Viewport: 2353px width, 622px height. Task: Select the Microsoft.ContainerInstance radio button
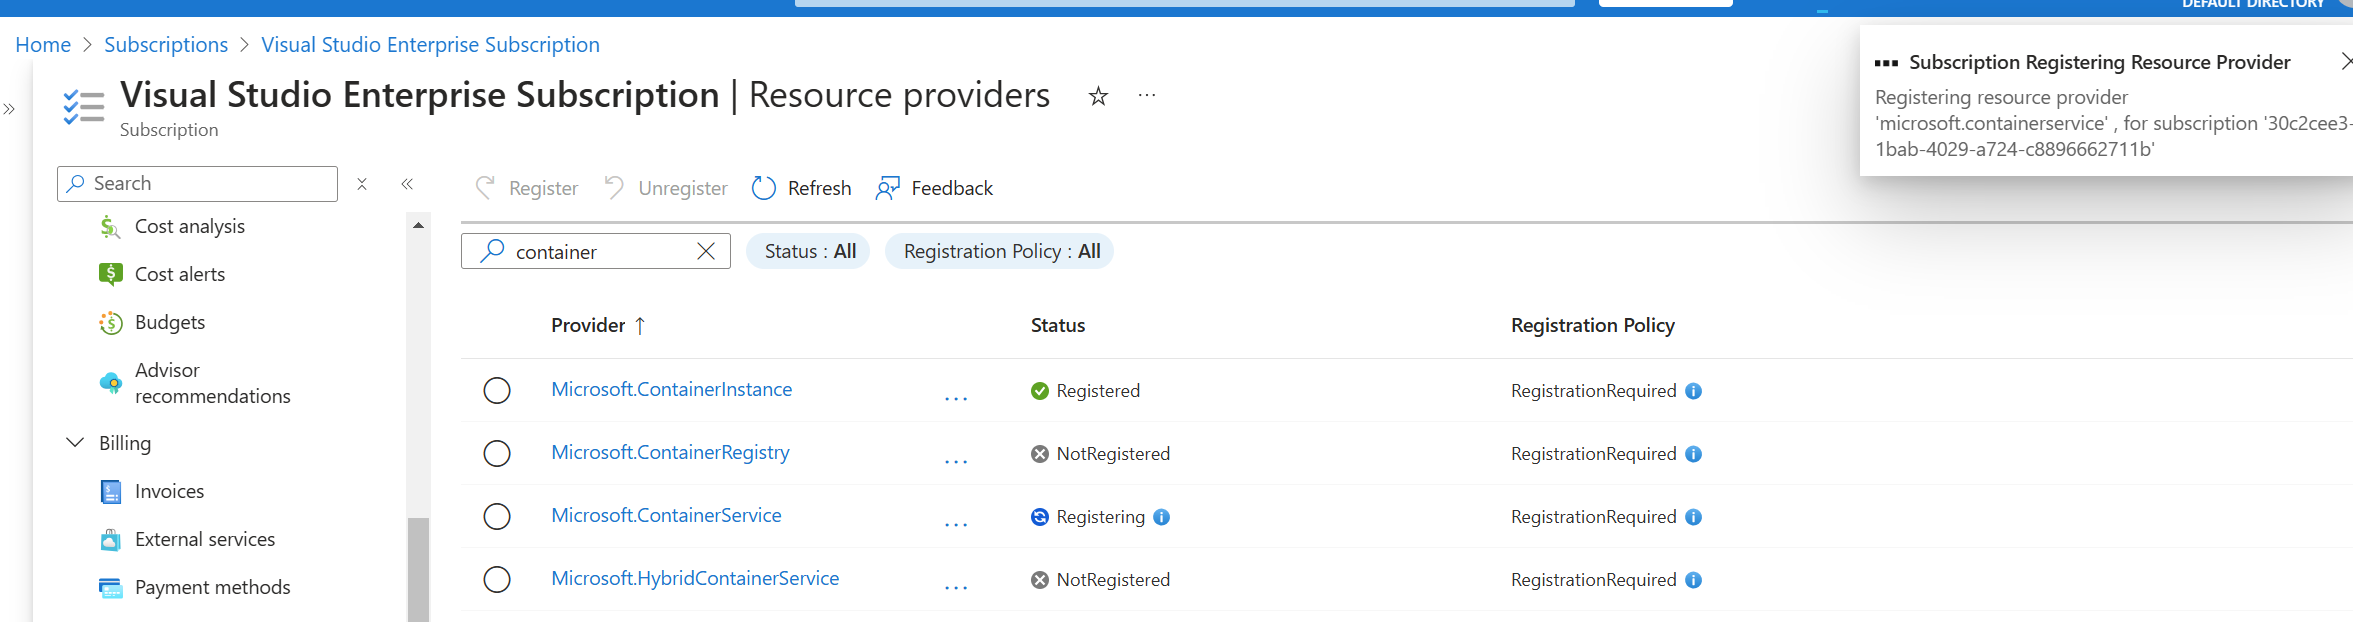coord(497,390)
